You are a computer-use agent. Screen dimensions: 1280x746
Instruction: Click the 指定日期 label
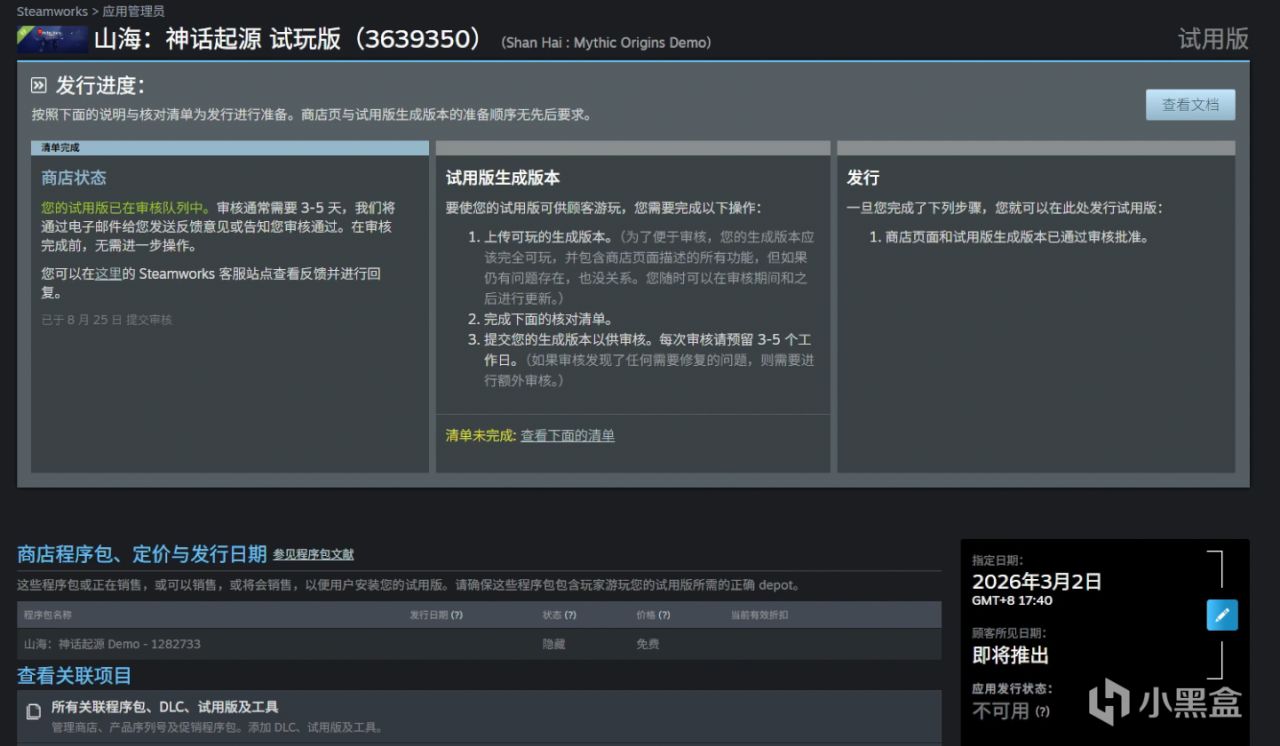tap(998, 561)
